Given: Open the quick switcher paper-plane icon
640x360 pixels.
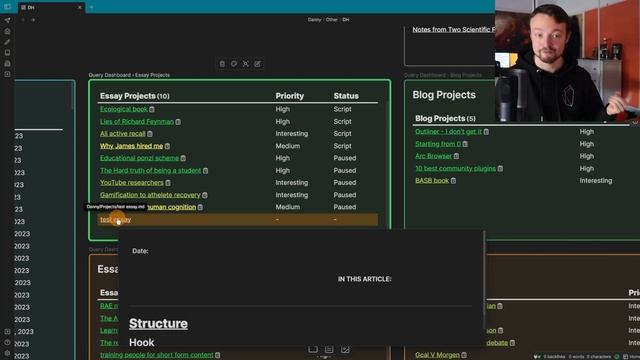Looking at the screenshot, I should point(7,20).
